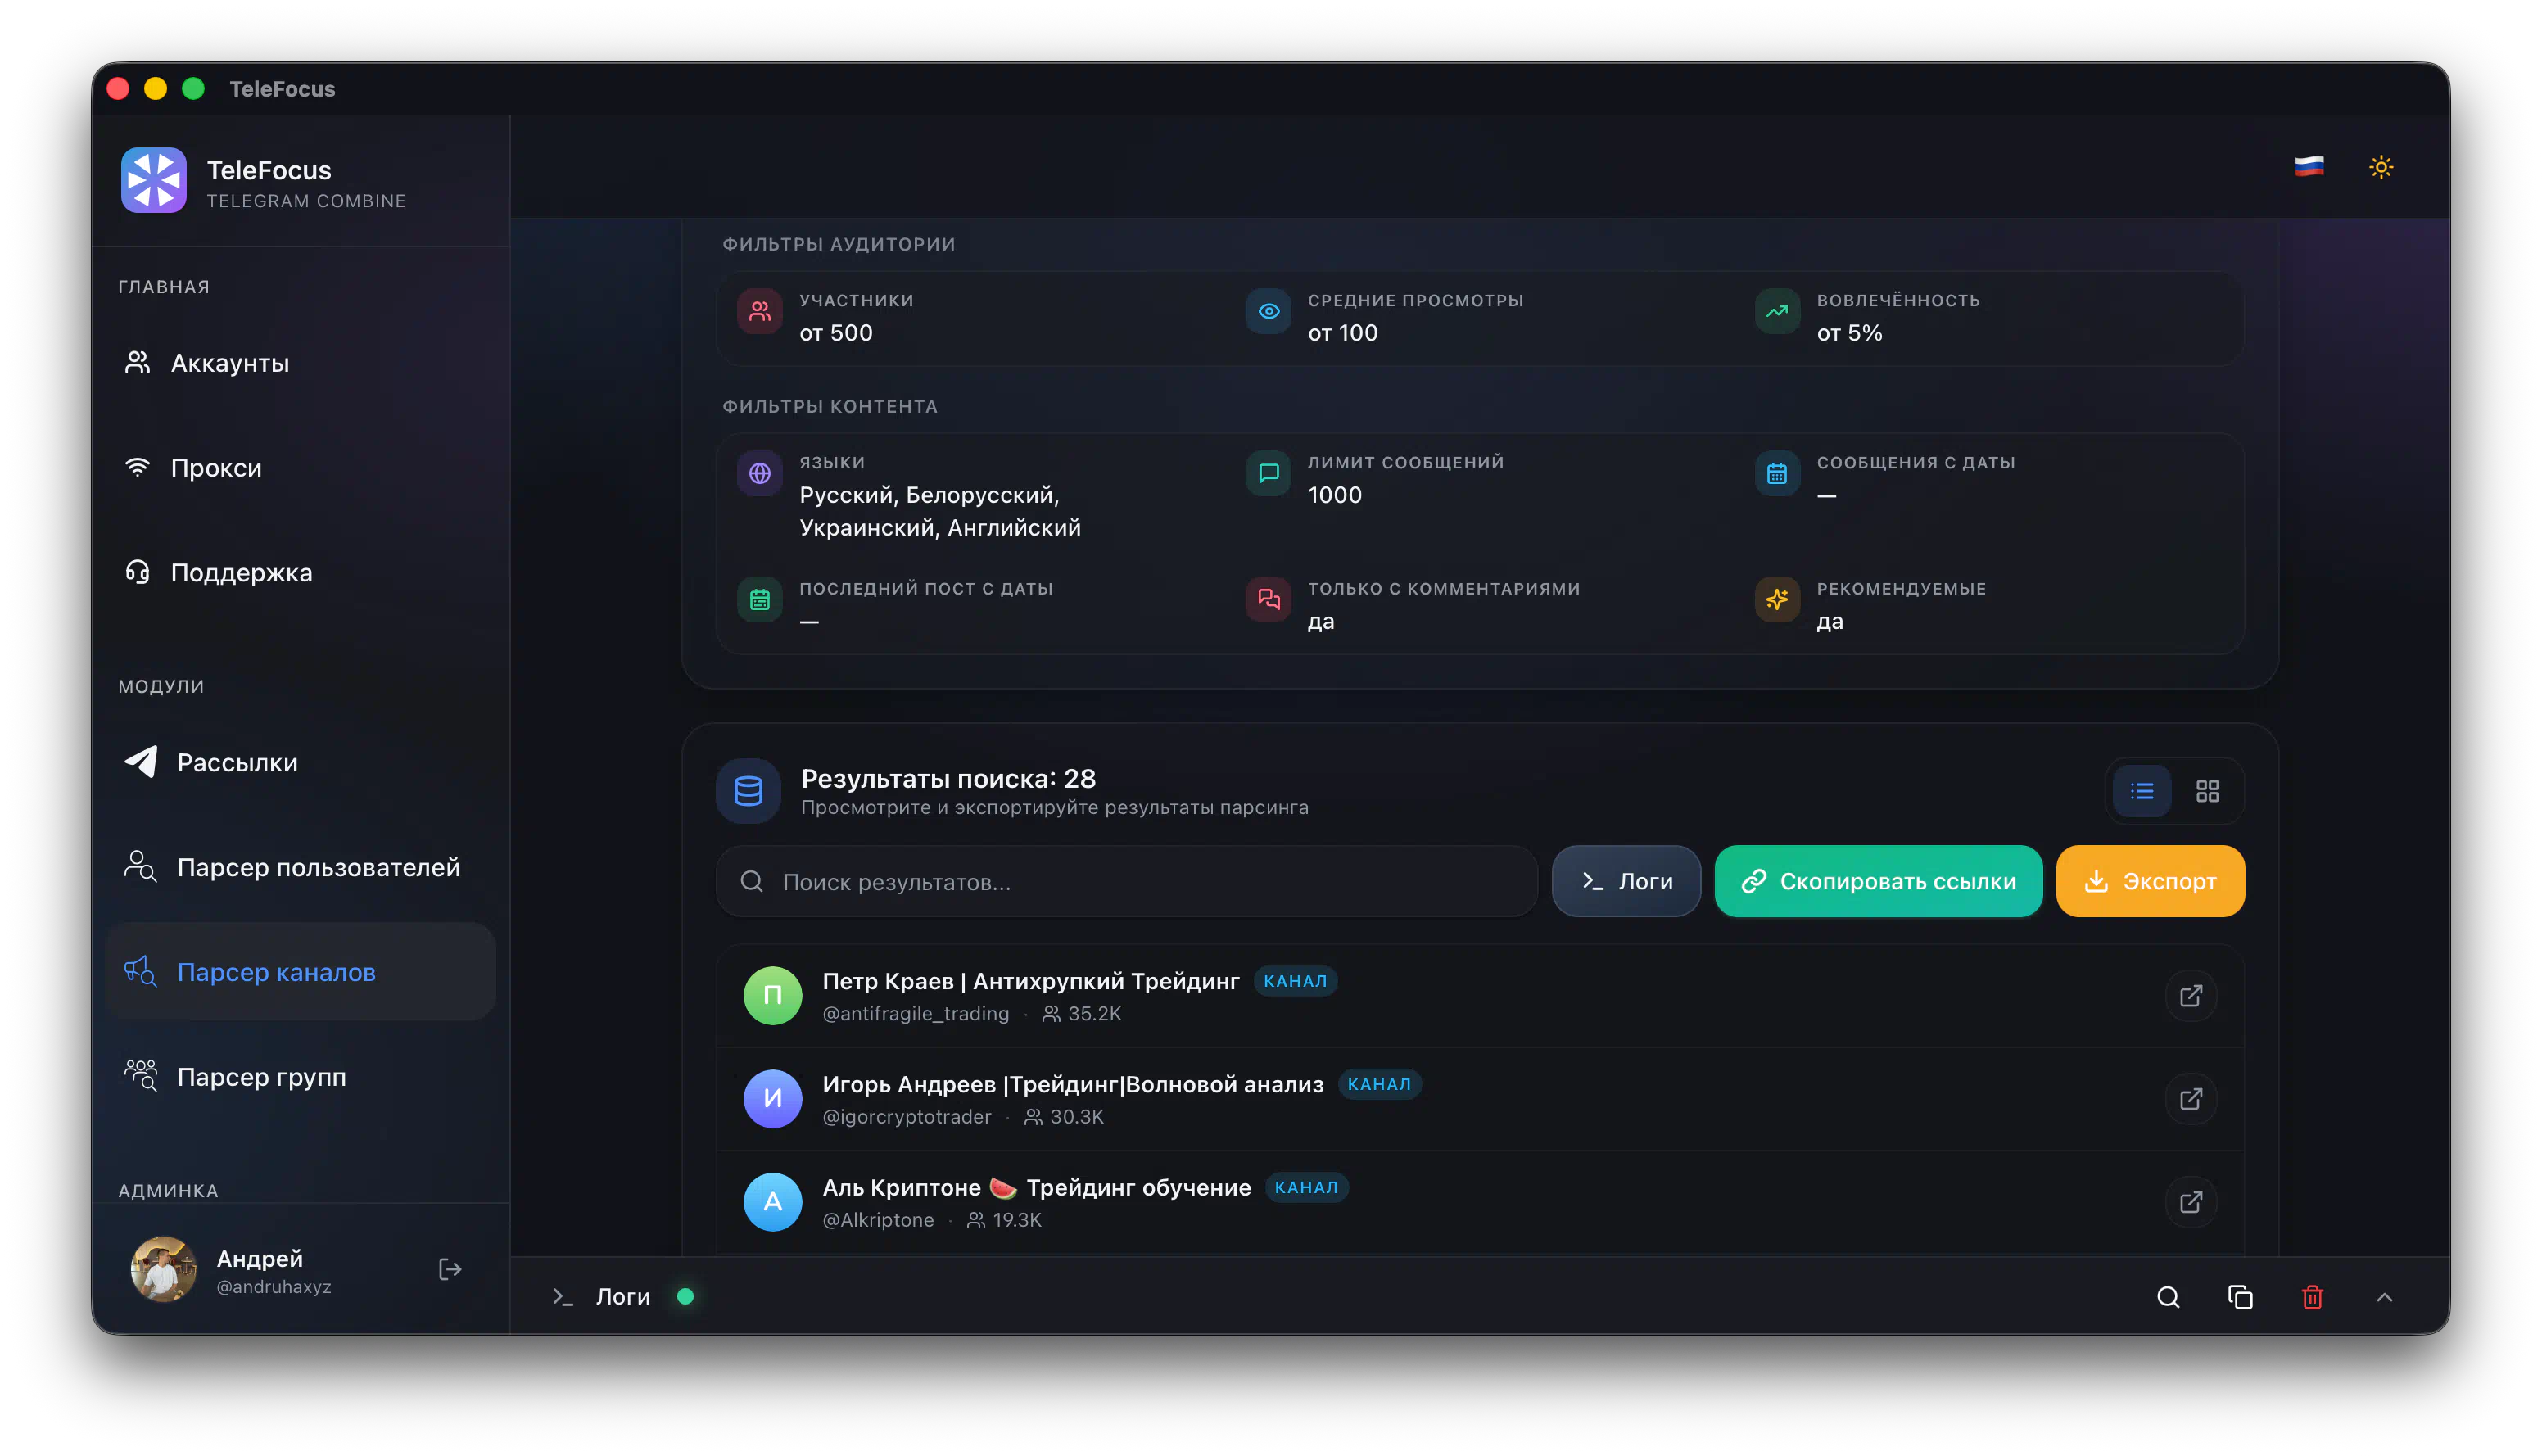The height and width of the screenshot is (1456, 2542).
Task: Click the Языки globe icon
Action: (760, 474)
